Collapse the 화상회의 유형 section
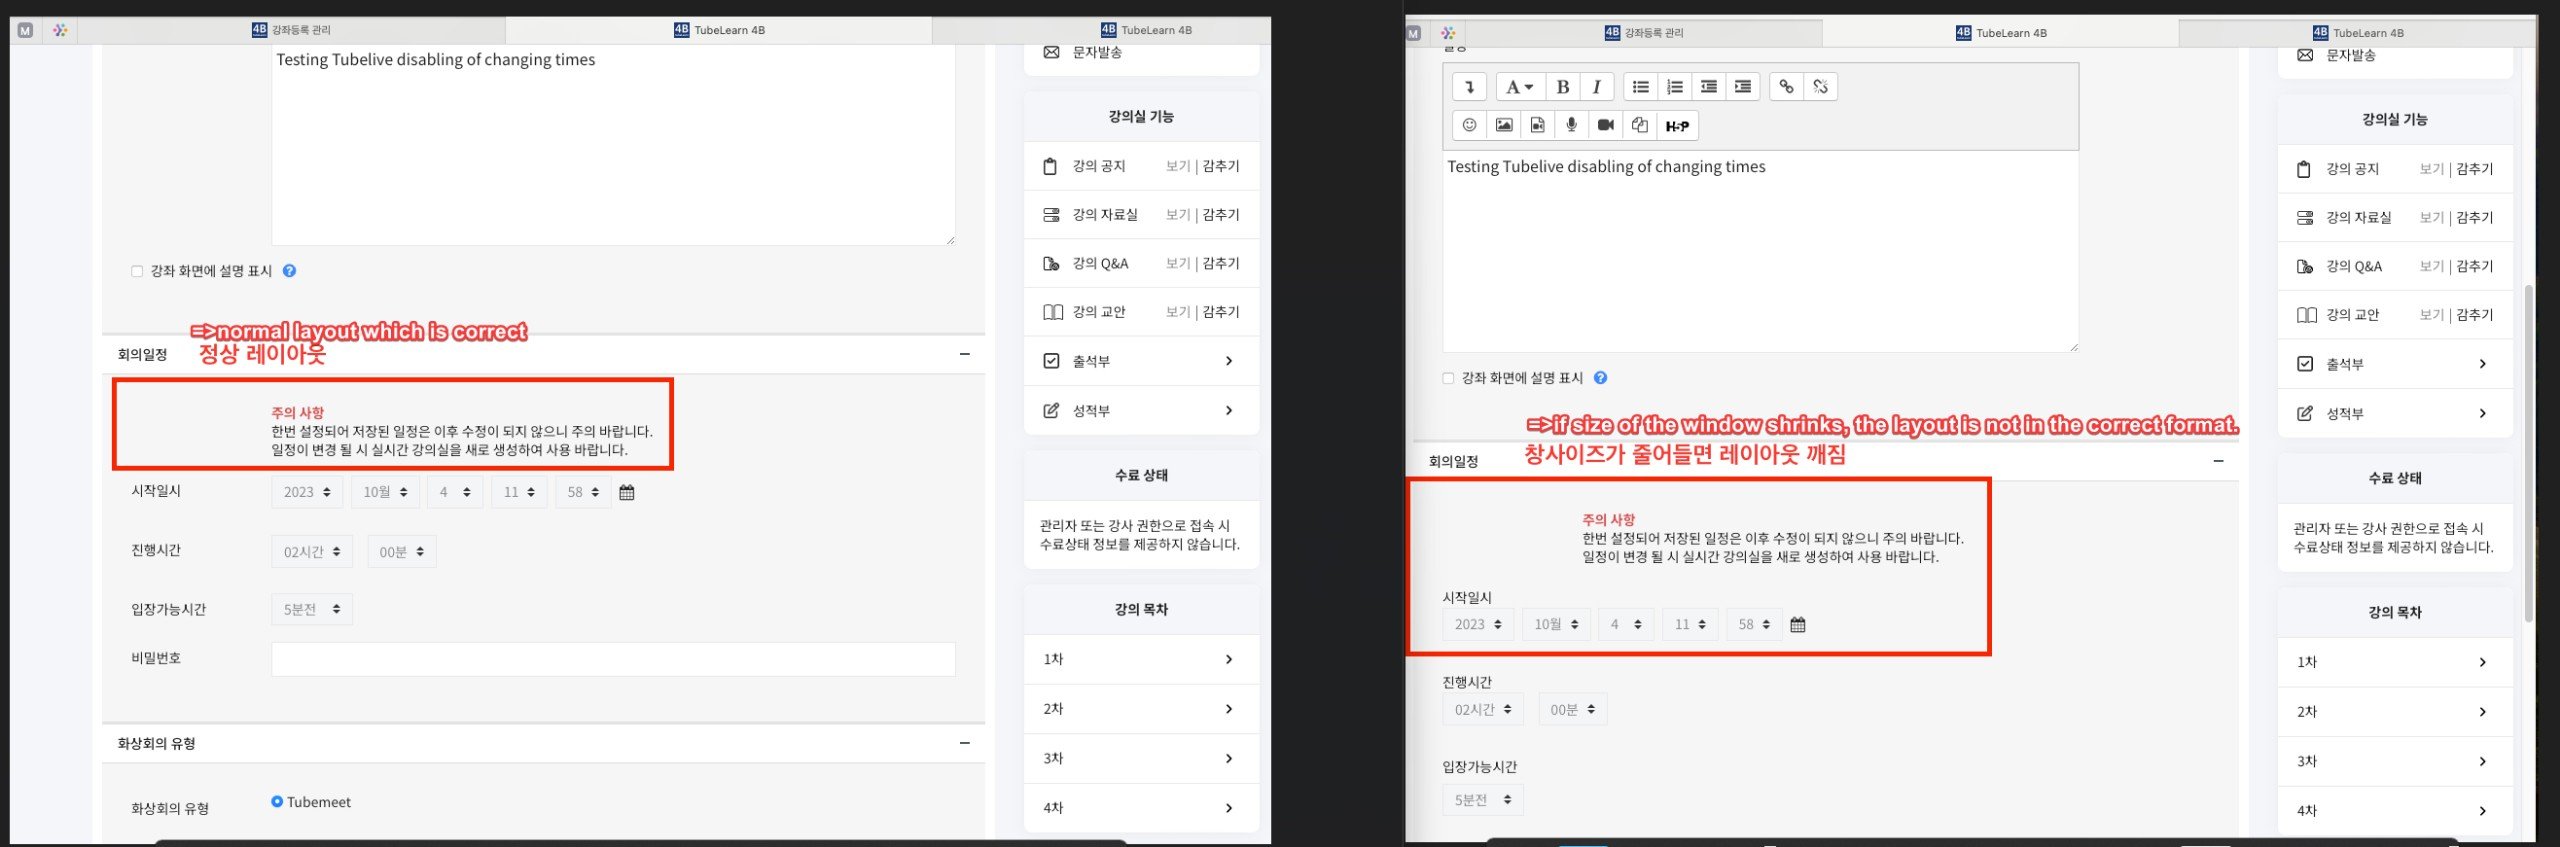Image resolution: width=2560 pixels, height=847 pixels. [x=964, y=743]
